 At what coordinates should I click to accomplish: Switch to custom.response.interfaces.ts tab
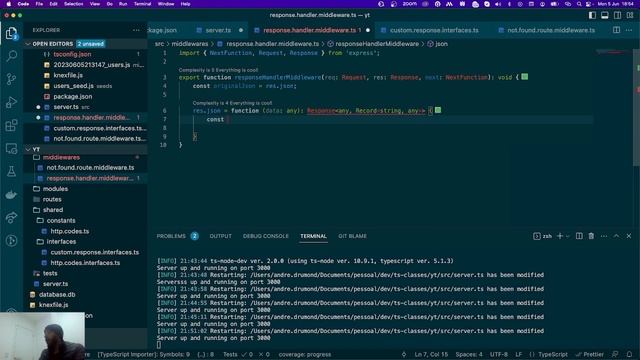[434, 30]
